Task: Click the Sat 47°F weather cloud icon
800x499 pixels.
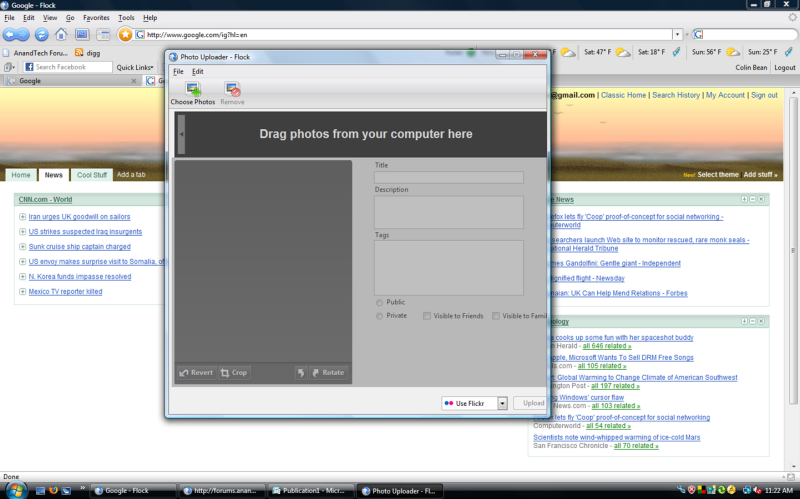Action: click(x=623, y=52)
